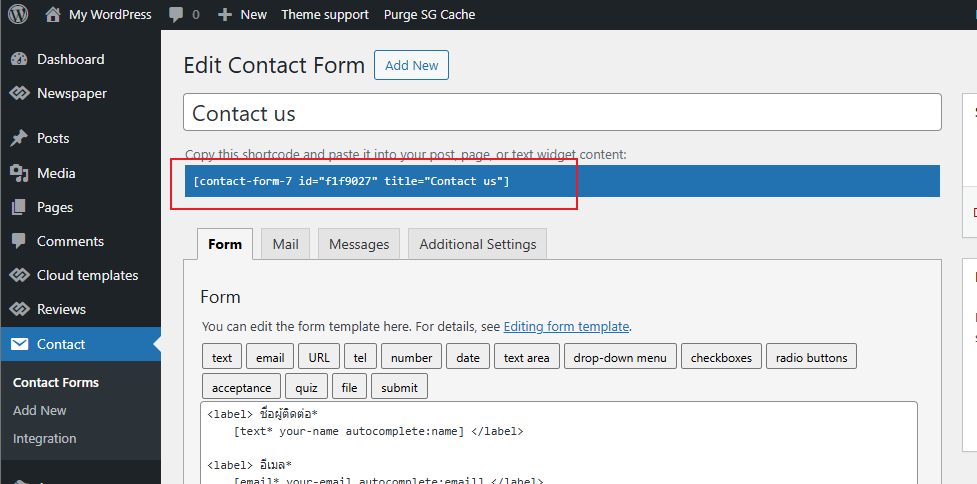Screen dimensions: 977x484
Task: Insert a checkboxes tag
Action: (722, 358)
